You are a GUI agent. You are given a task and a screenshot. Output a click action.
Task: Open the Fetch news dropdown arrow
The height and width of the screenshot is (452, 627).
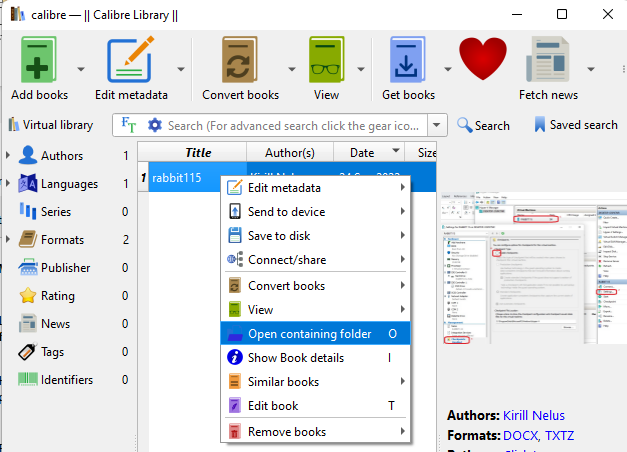(x=591, y=69)
